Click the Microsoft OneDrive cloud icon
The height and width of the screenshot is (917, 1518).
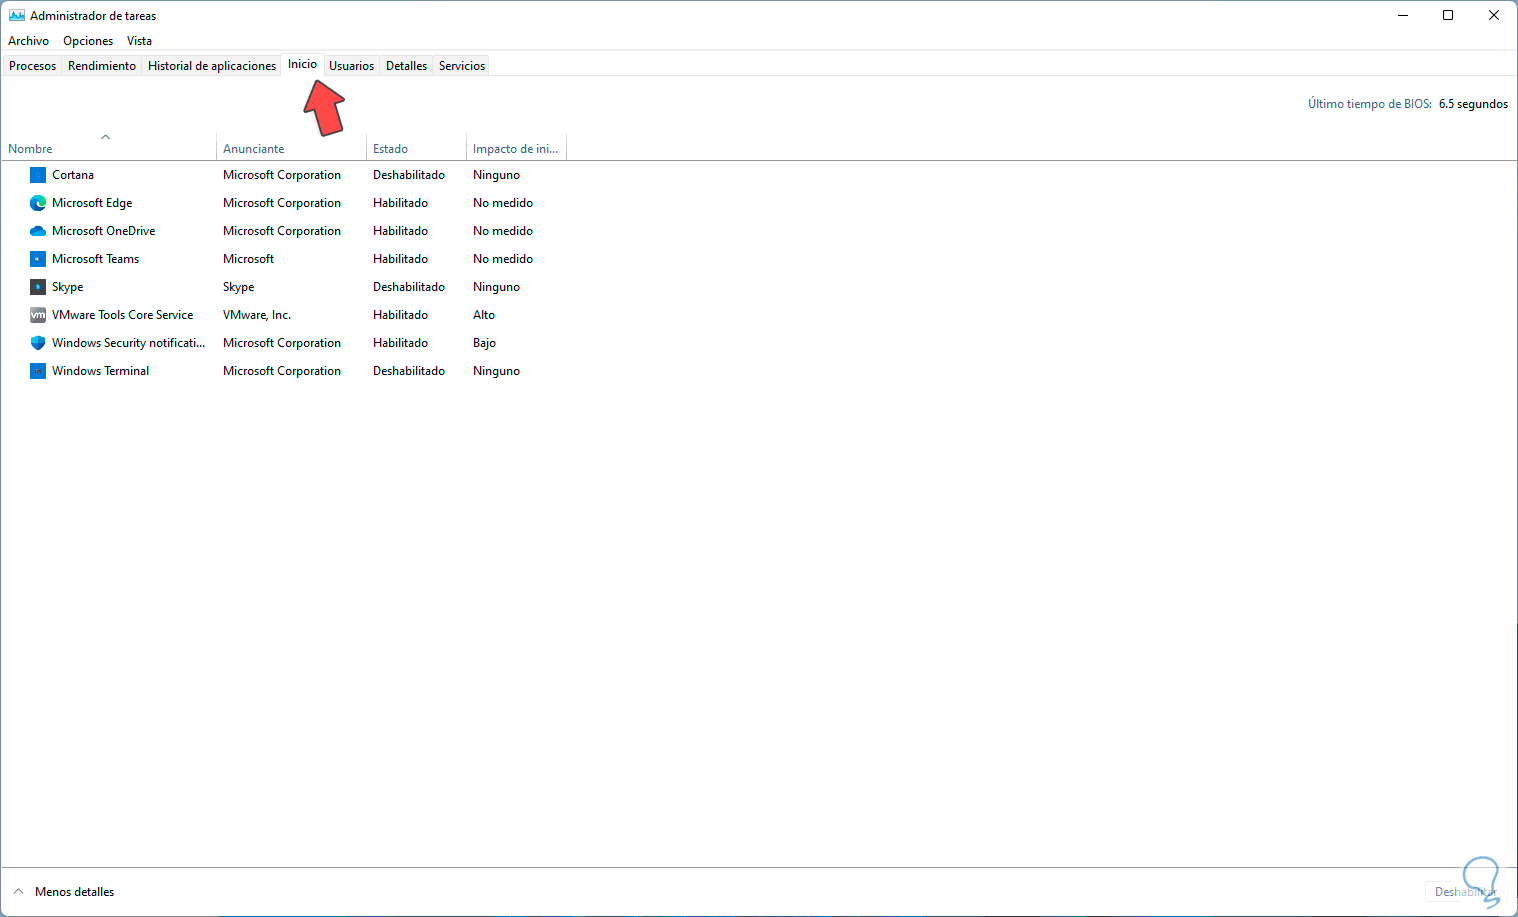(x=38, y=231)
